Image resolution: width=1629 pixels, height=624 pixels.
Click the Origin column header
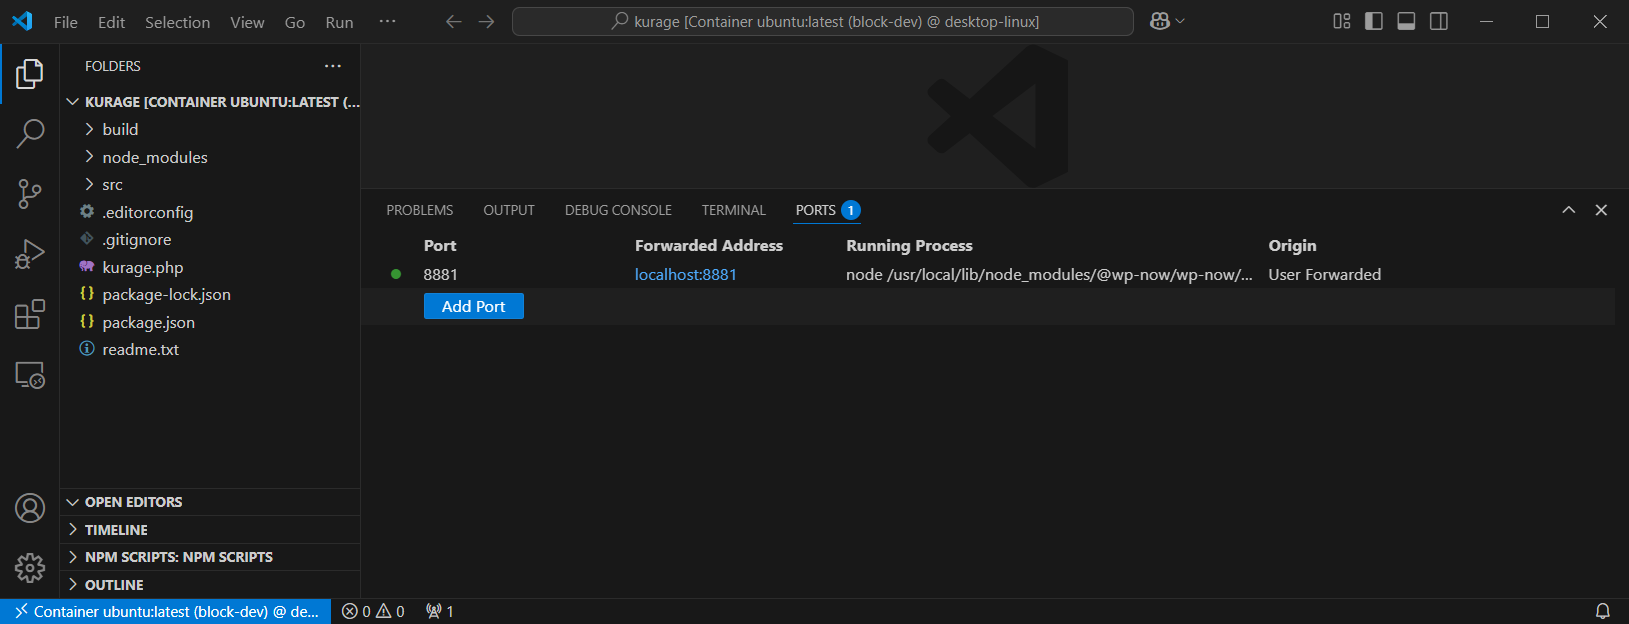point(1292,245)
